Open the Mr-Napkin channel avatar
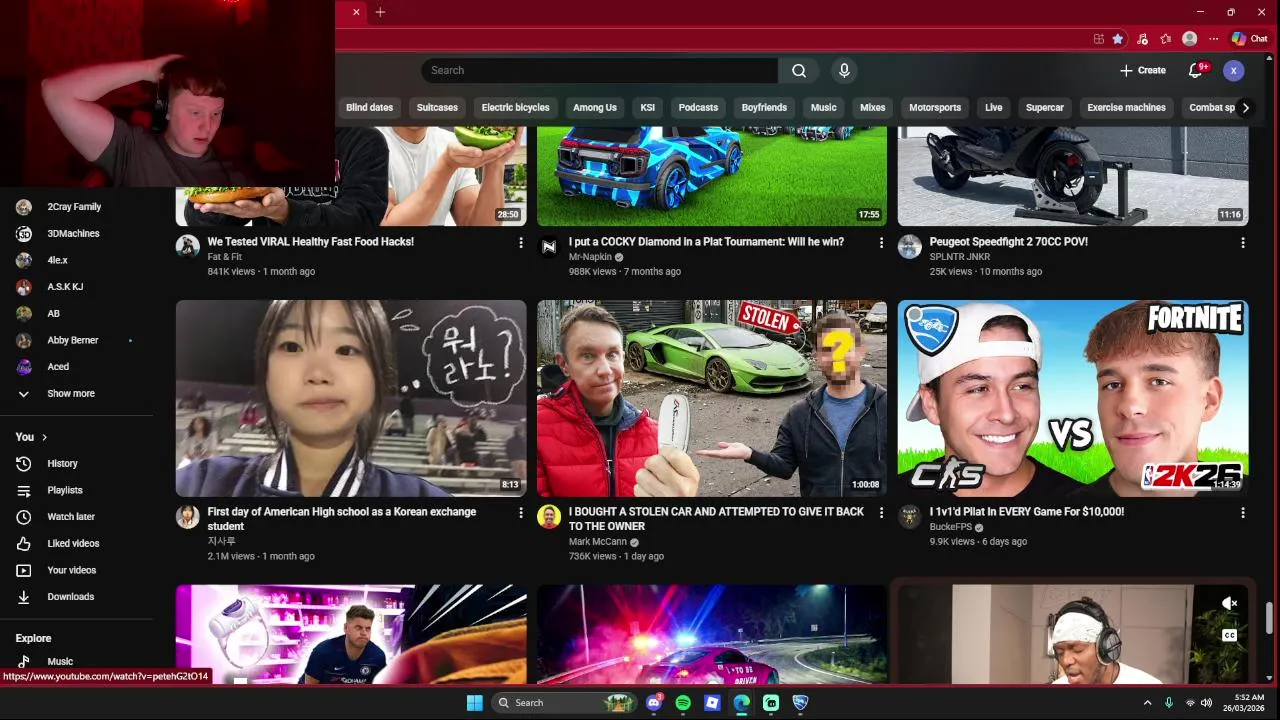 coord(549,247)
